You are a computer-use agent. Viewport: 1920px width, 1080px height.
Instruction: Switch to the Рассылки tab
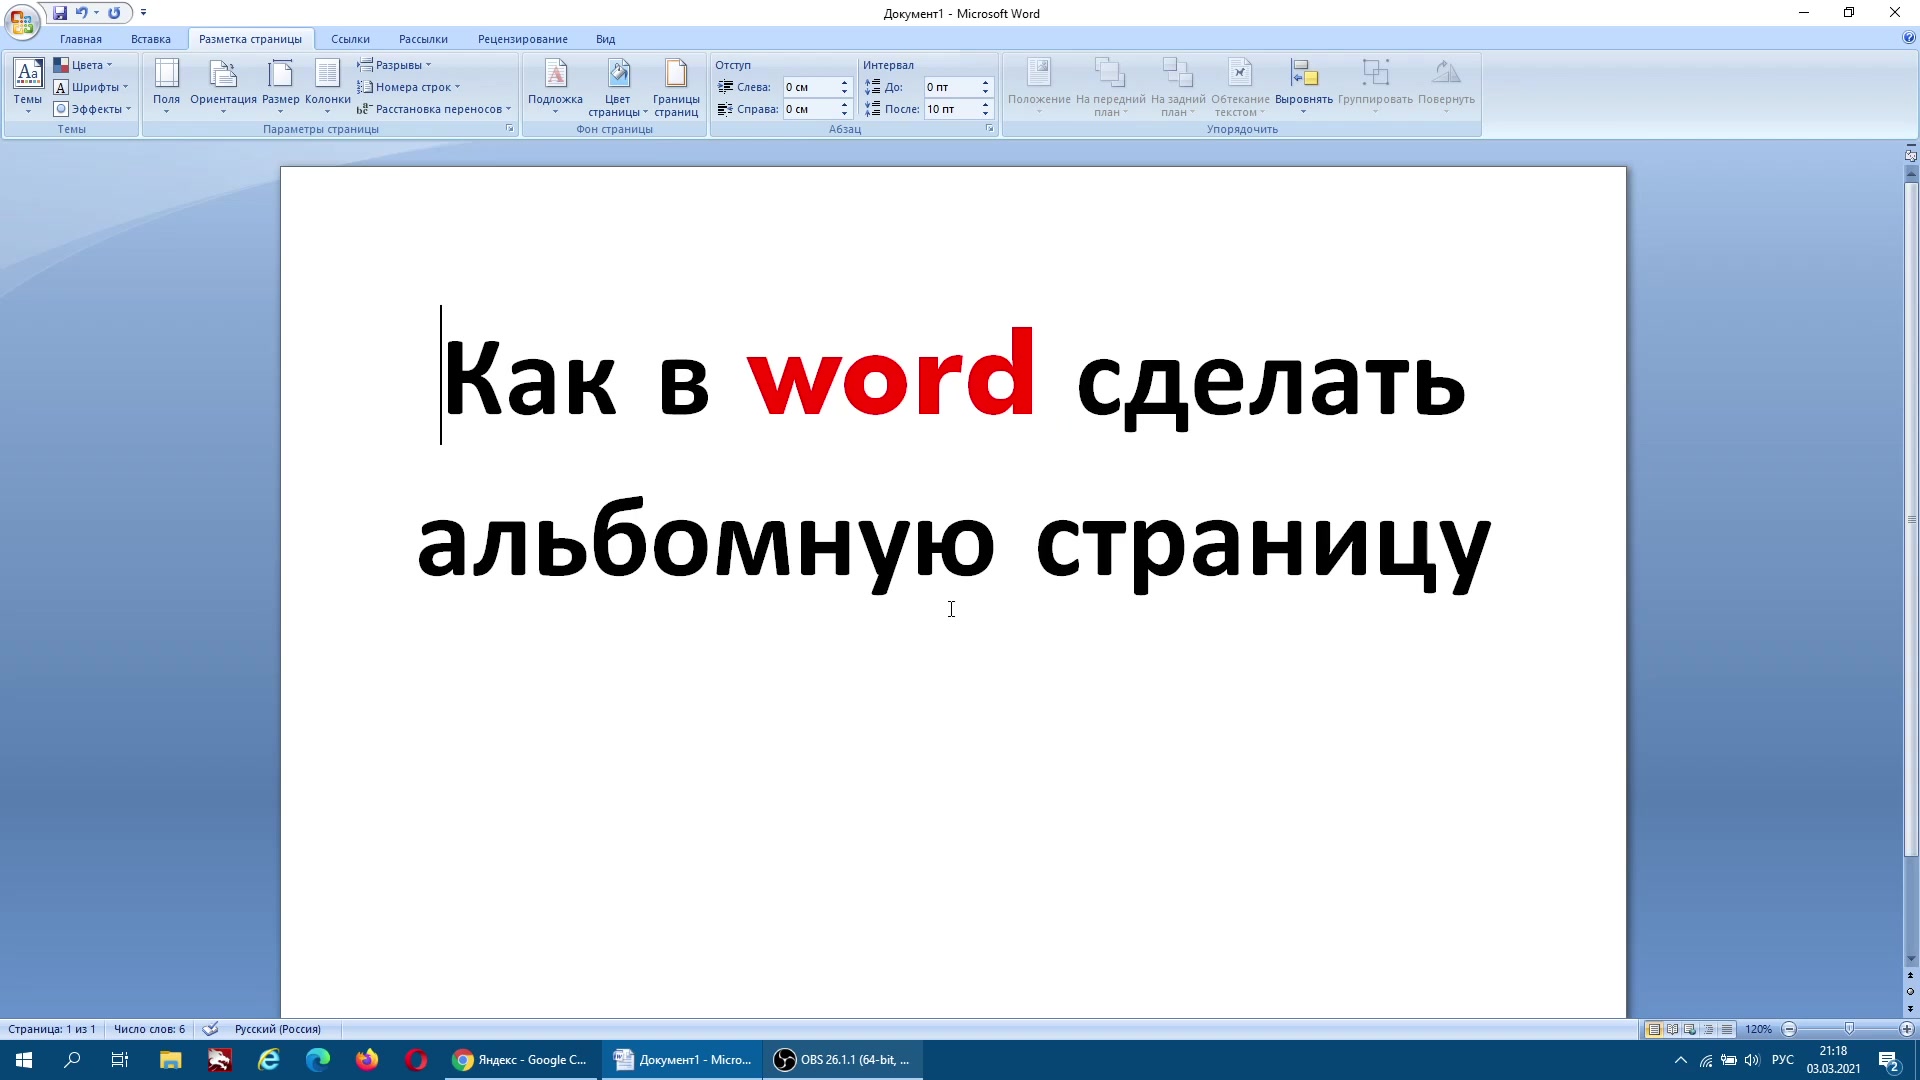click(423, 39)
